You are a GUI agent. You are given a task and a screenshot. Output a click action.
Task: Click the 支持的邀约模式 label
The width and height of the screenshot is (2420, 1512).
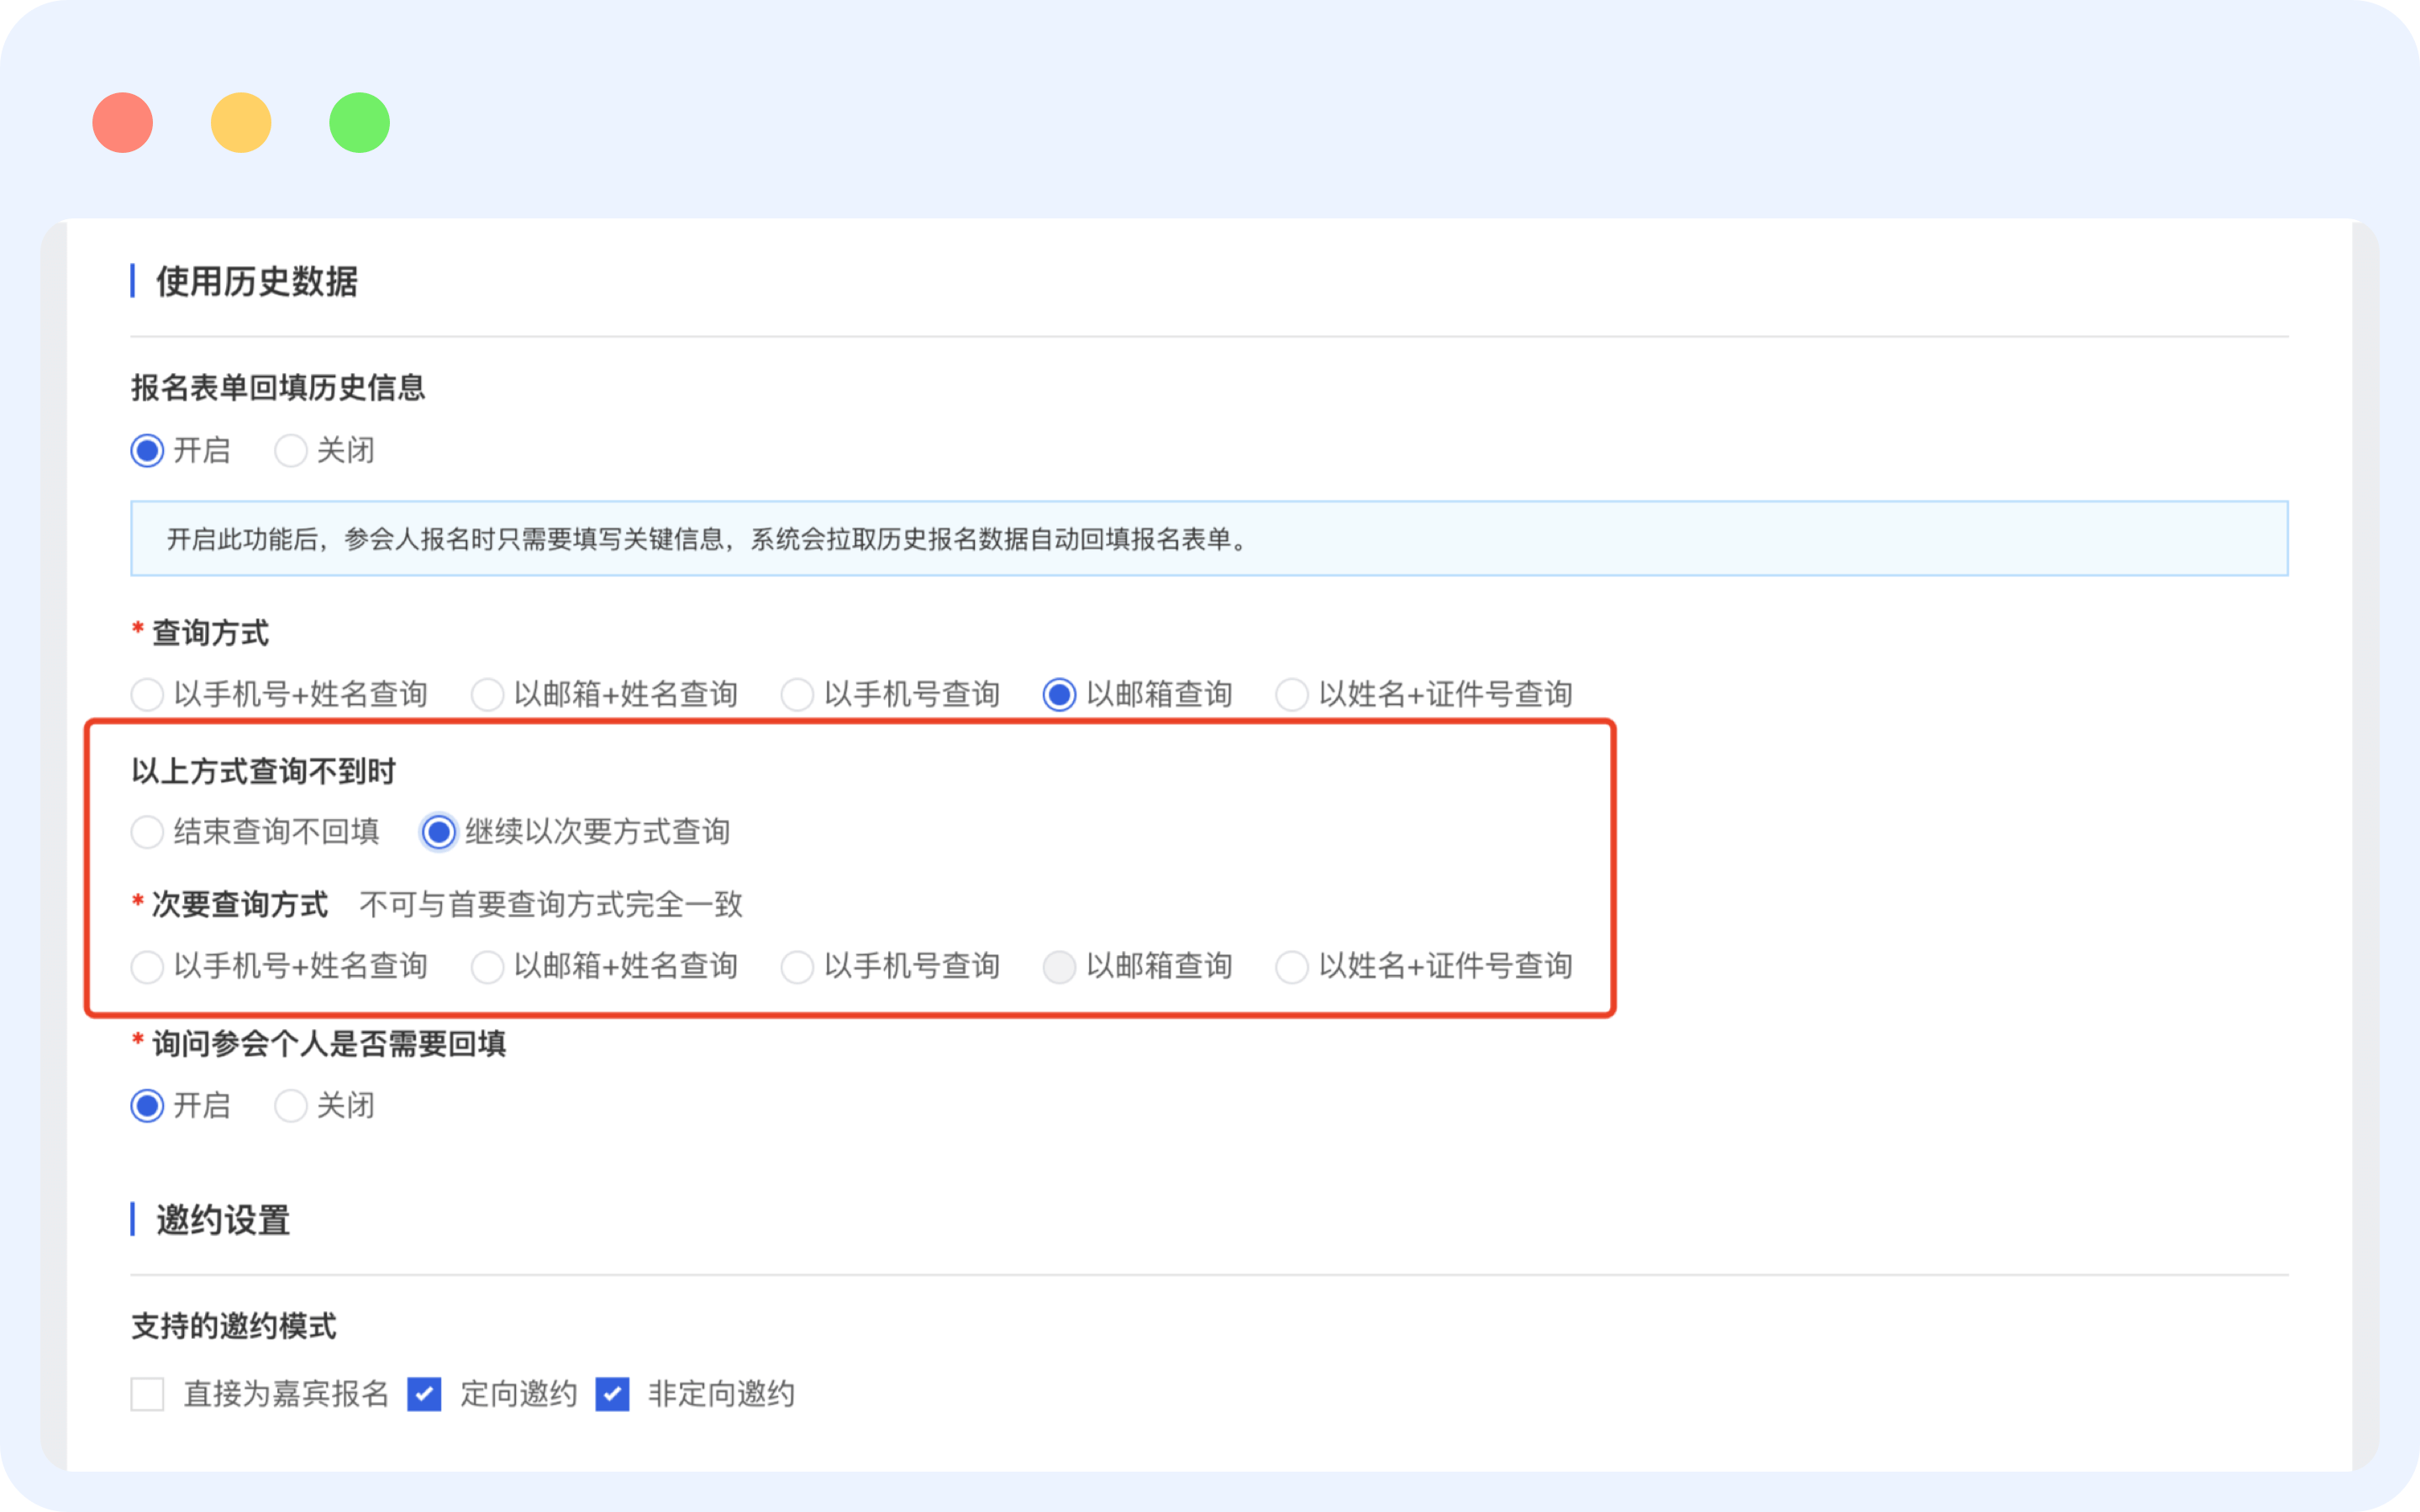[x=234, y=1327]
